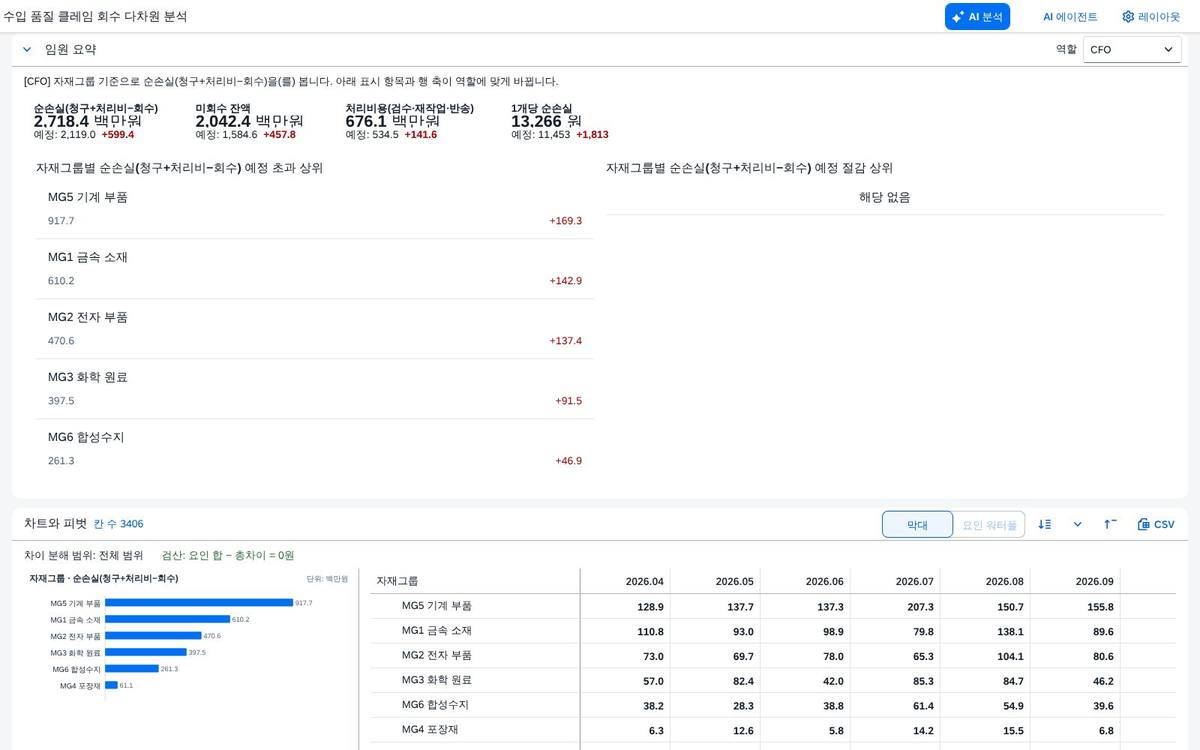Click the 순손실(청구+처리비−회수) KPI value
Image resolution: width=1200 pixels, height=750 pixels.
[x=88, y=121]
